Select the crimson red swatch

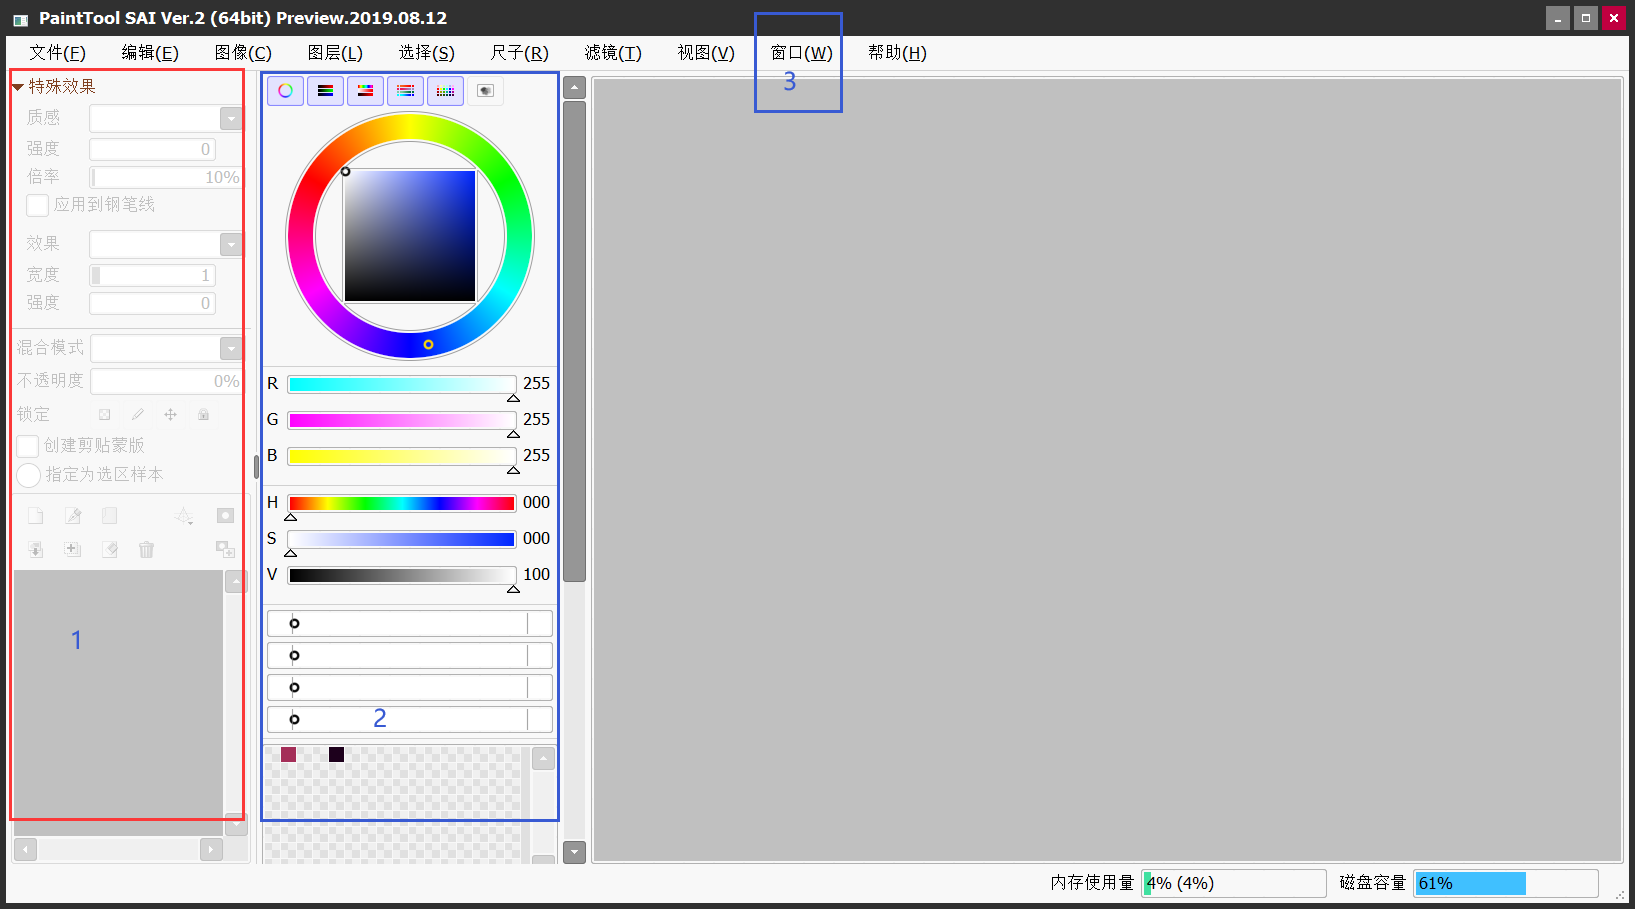[288, 754]
